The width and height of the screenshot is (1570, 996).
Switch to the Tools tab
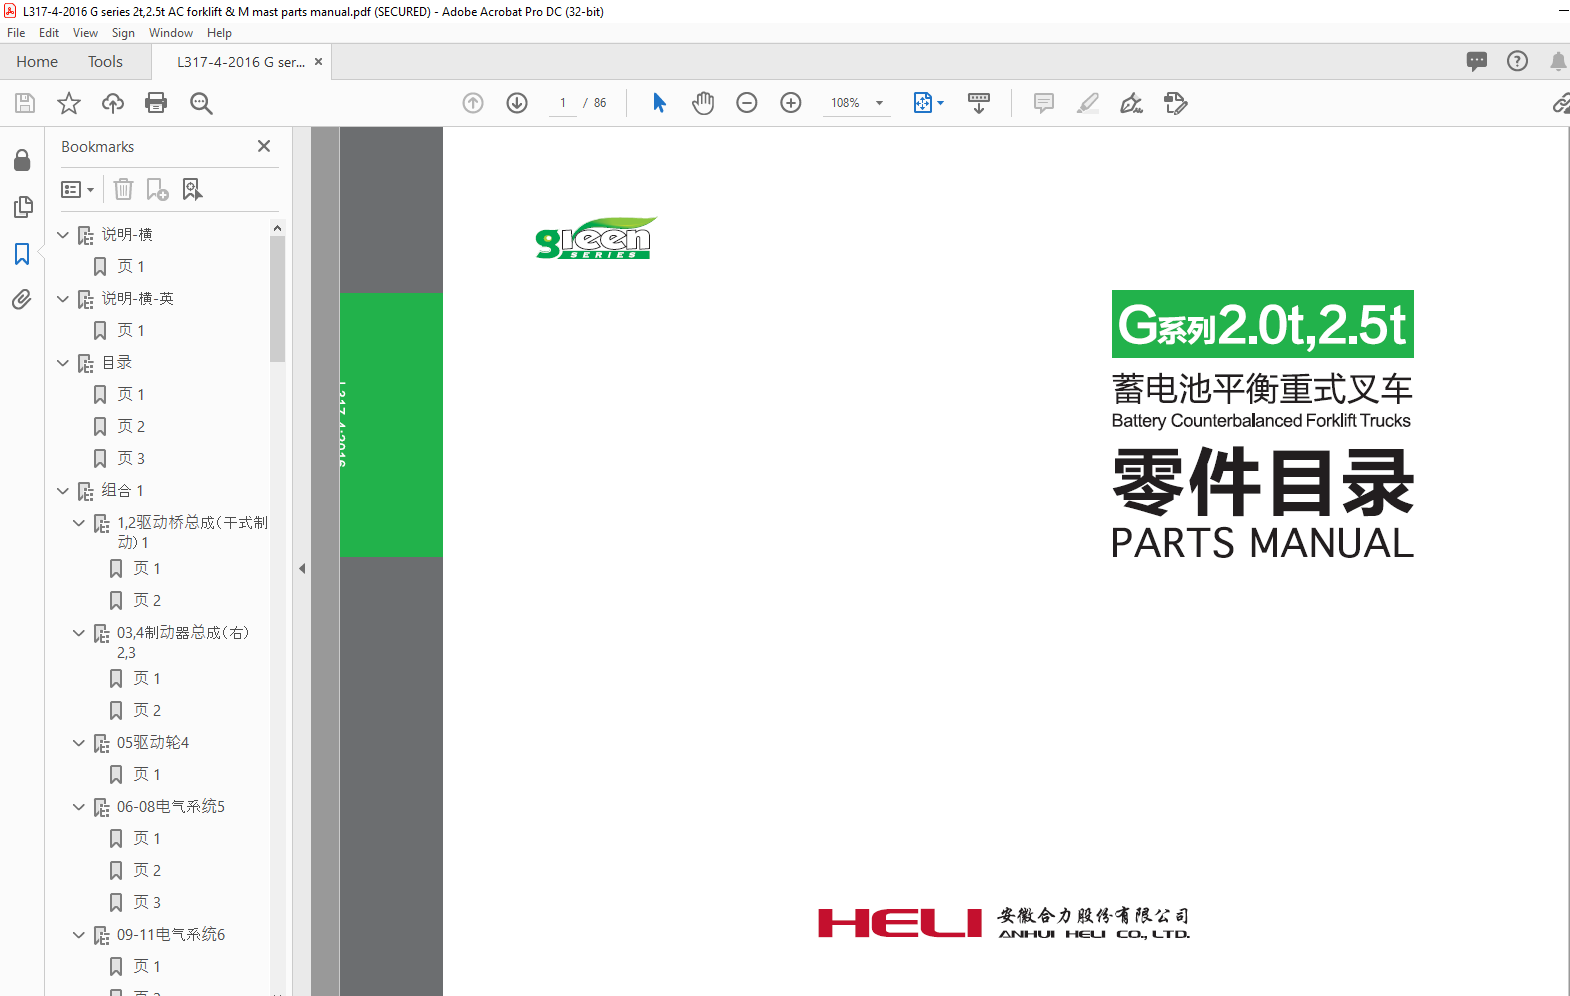[105, 61]
